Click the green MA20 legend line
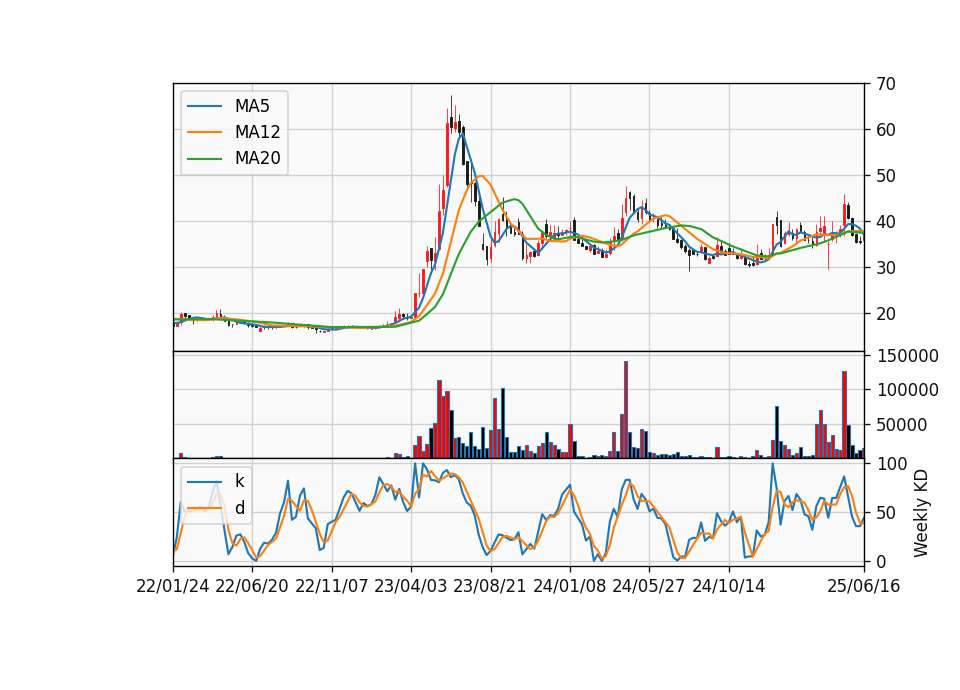The height and width of the screenshot is (690, 960). 204,158
